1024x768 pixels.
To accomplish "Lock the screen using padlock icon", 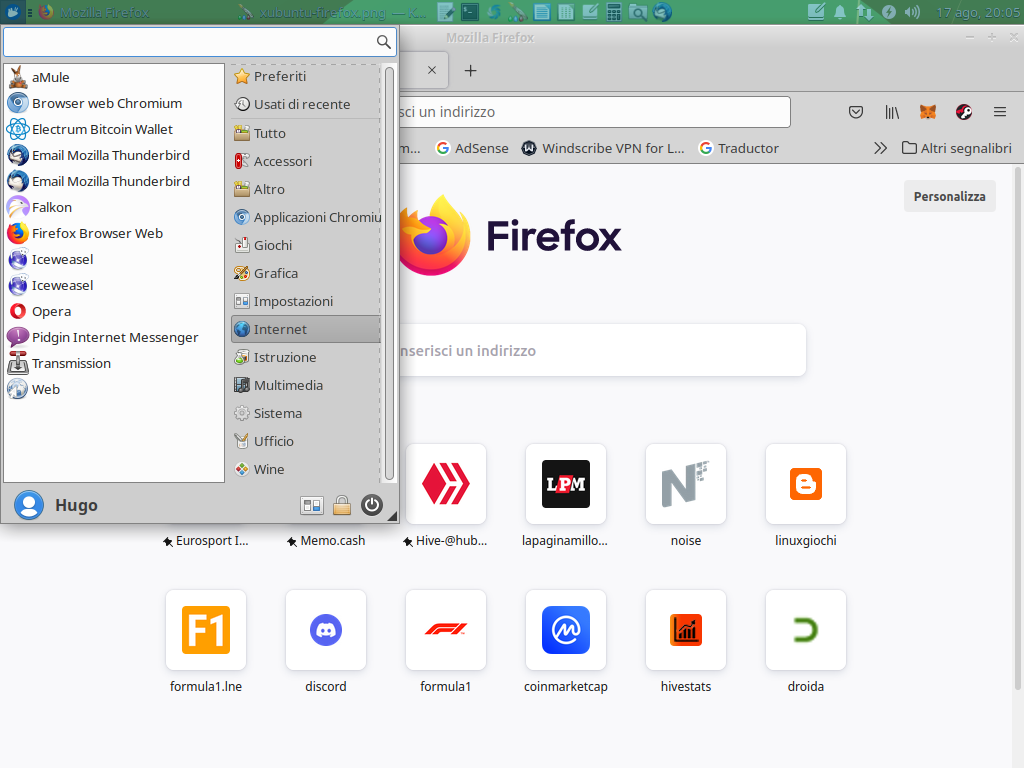I will pos(342,505).
